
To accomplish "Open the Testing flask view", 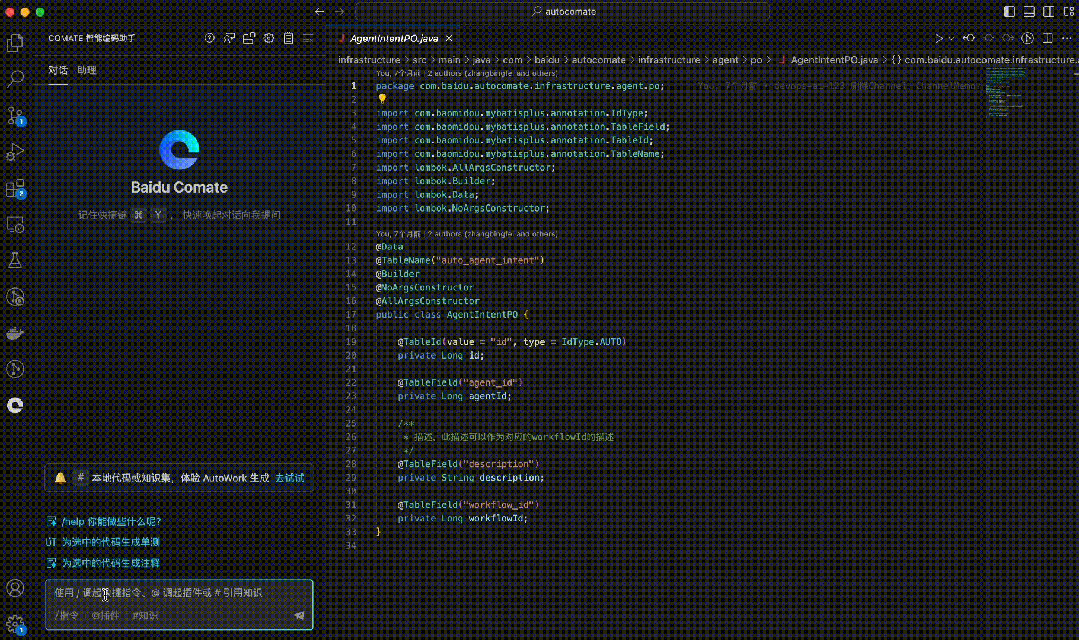I will point(15,261).
